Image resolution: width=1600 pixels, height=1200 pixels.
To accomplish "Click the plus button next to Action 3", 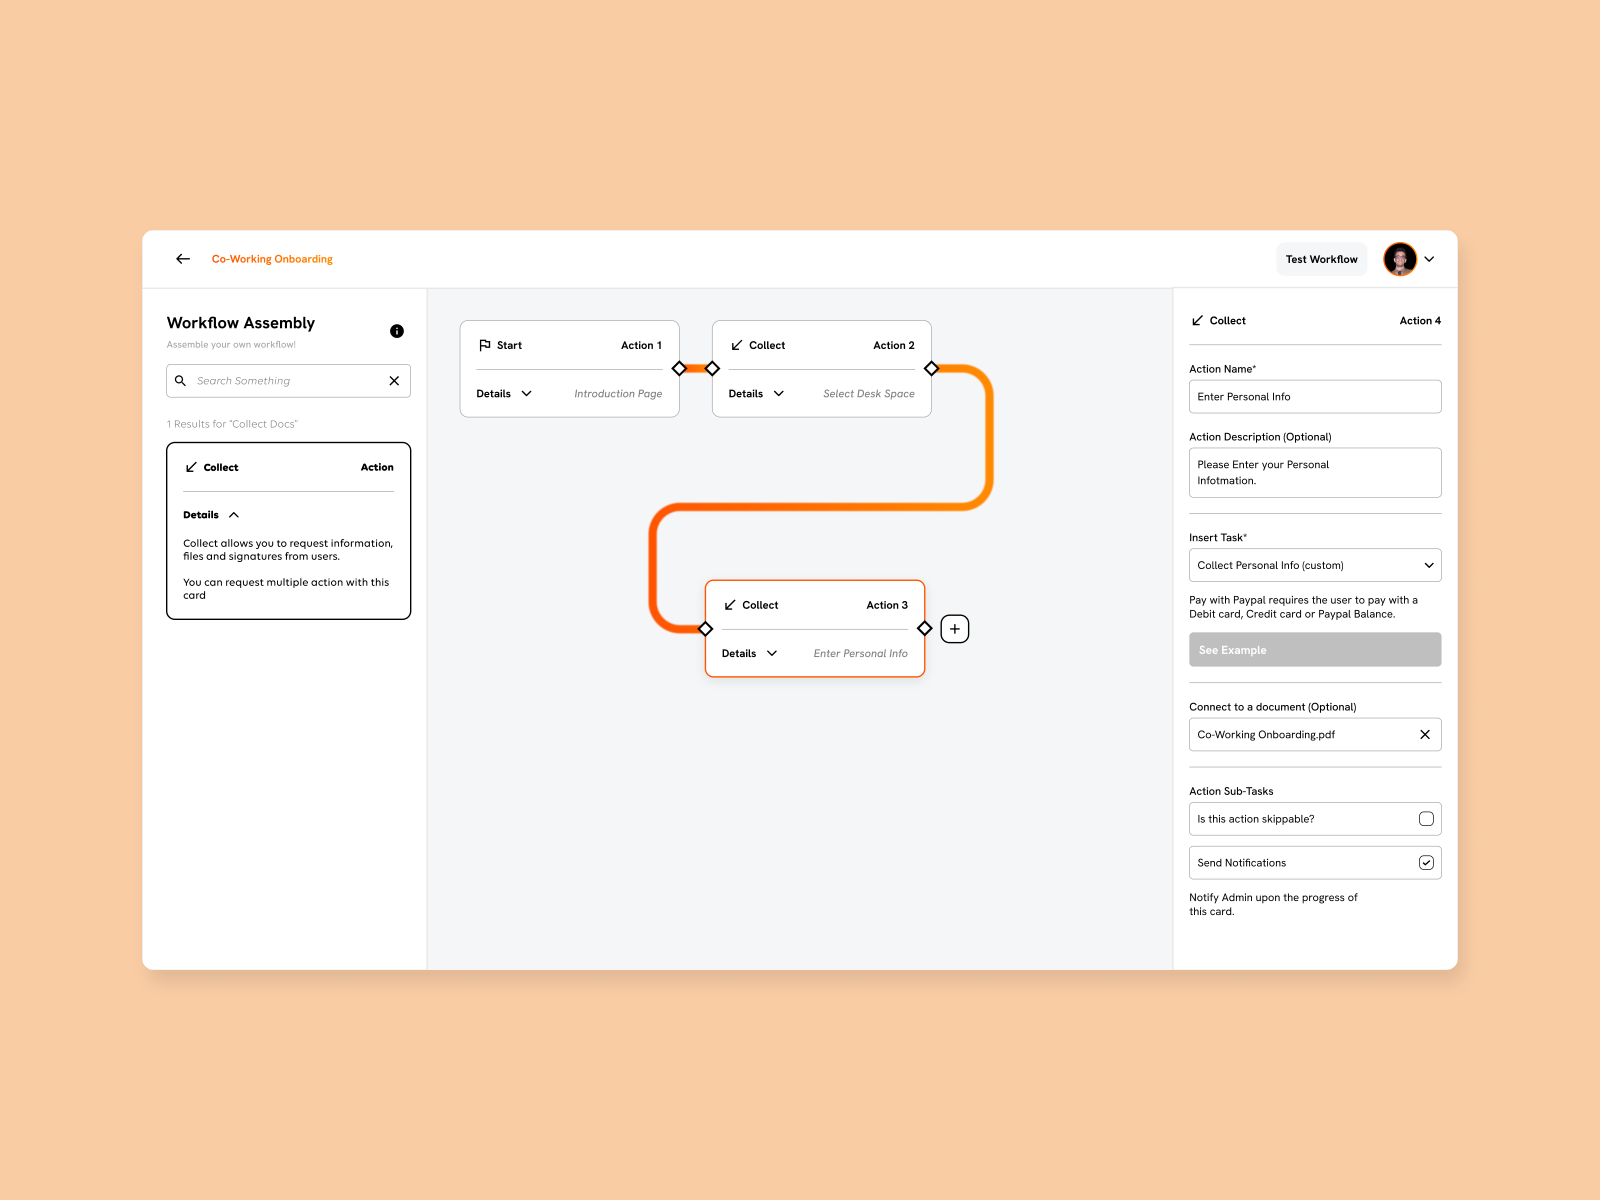I will tap(954, 628).
